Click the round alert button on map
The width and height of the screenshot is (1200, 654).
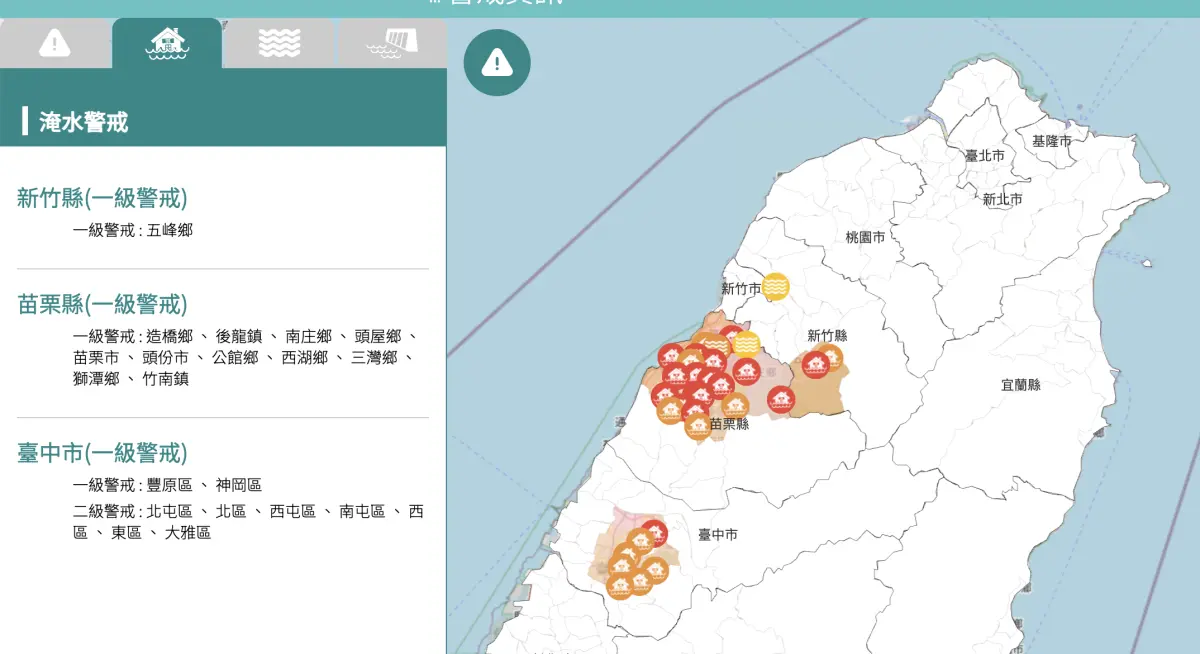[x=497, y=63]
